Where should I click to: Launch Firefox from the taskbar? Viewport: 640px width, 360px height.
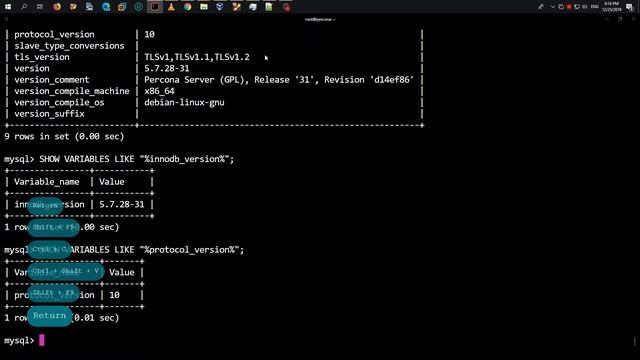pos(57,7)
